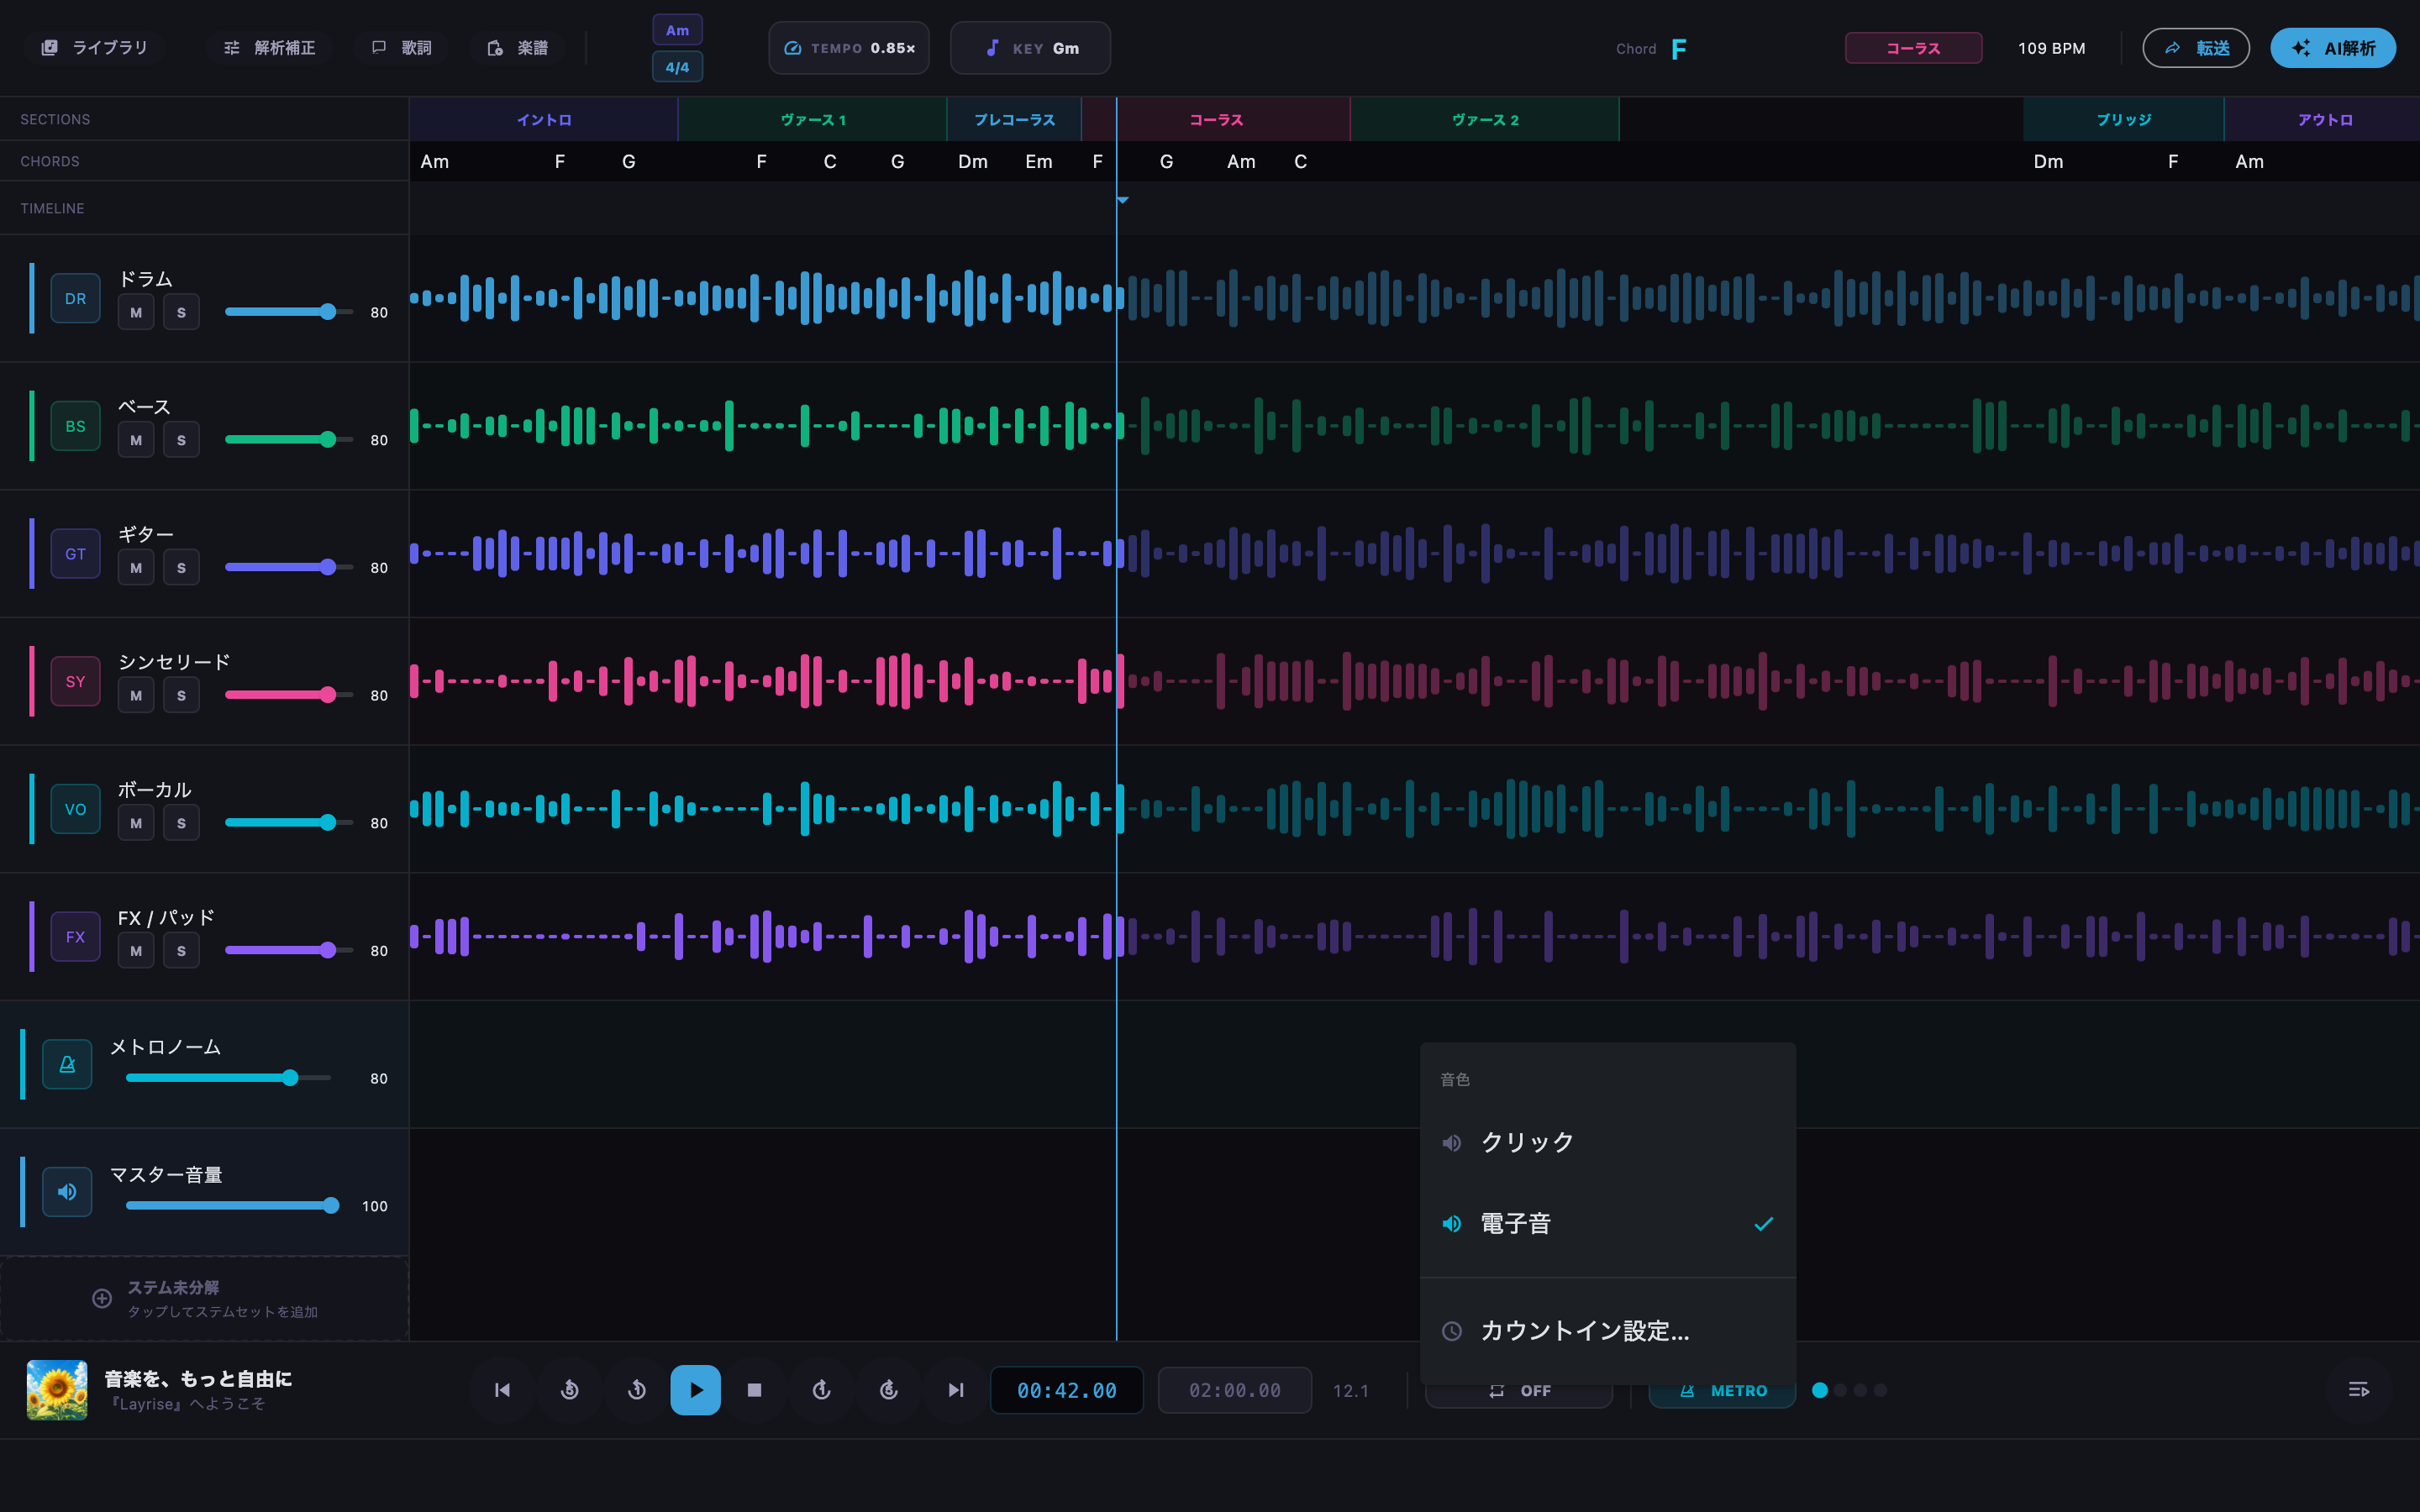Choose 電子音 sound in the popup menu
This screenshot has height=1512, width=2420.
coord(1608,1224)
